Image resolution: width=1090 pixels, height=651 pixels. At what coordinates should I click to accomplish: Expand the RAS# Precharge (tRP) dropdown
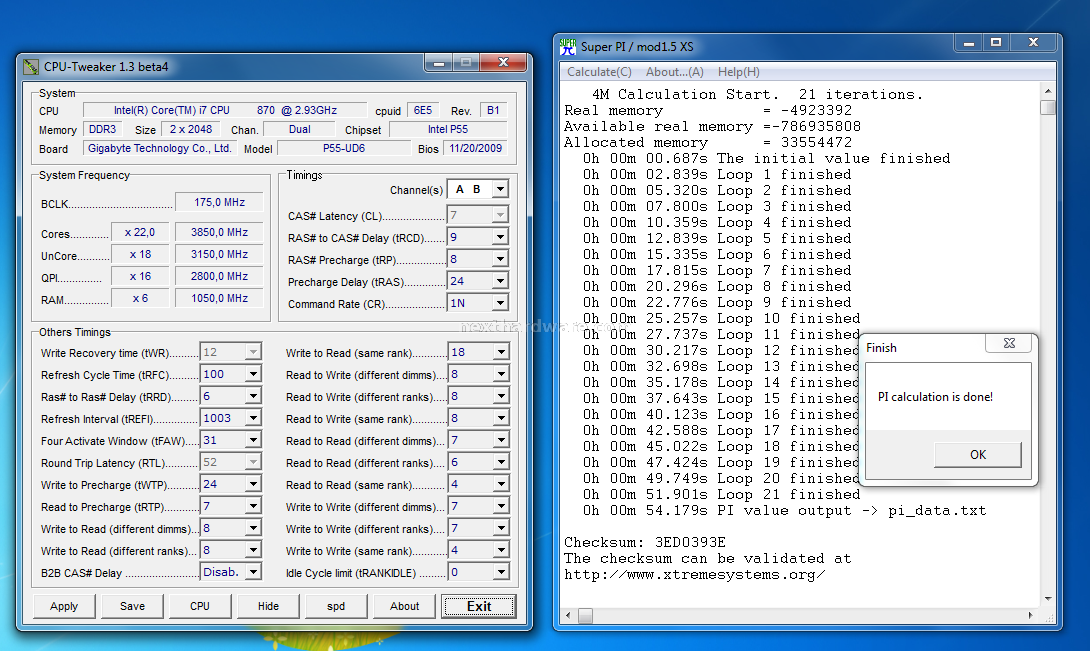point(500,259)
